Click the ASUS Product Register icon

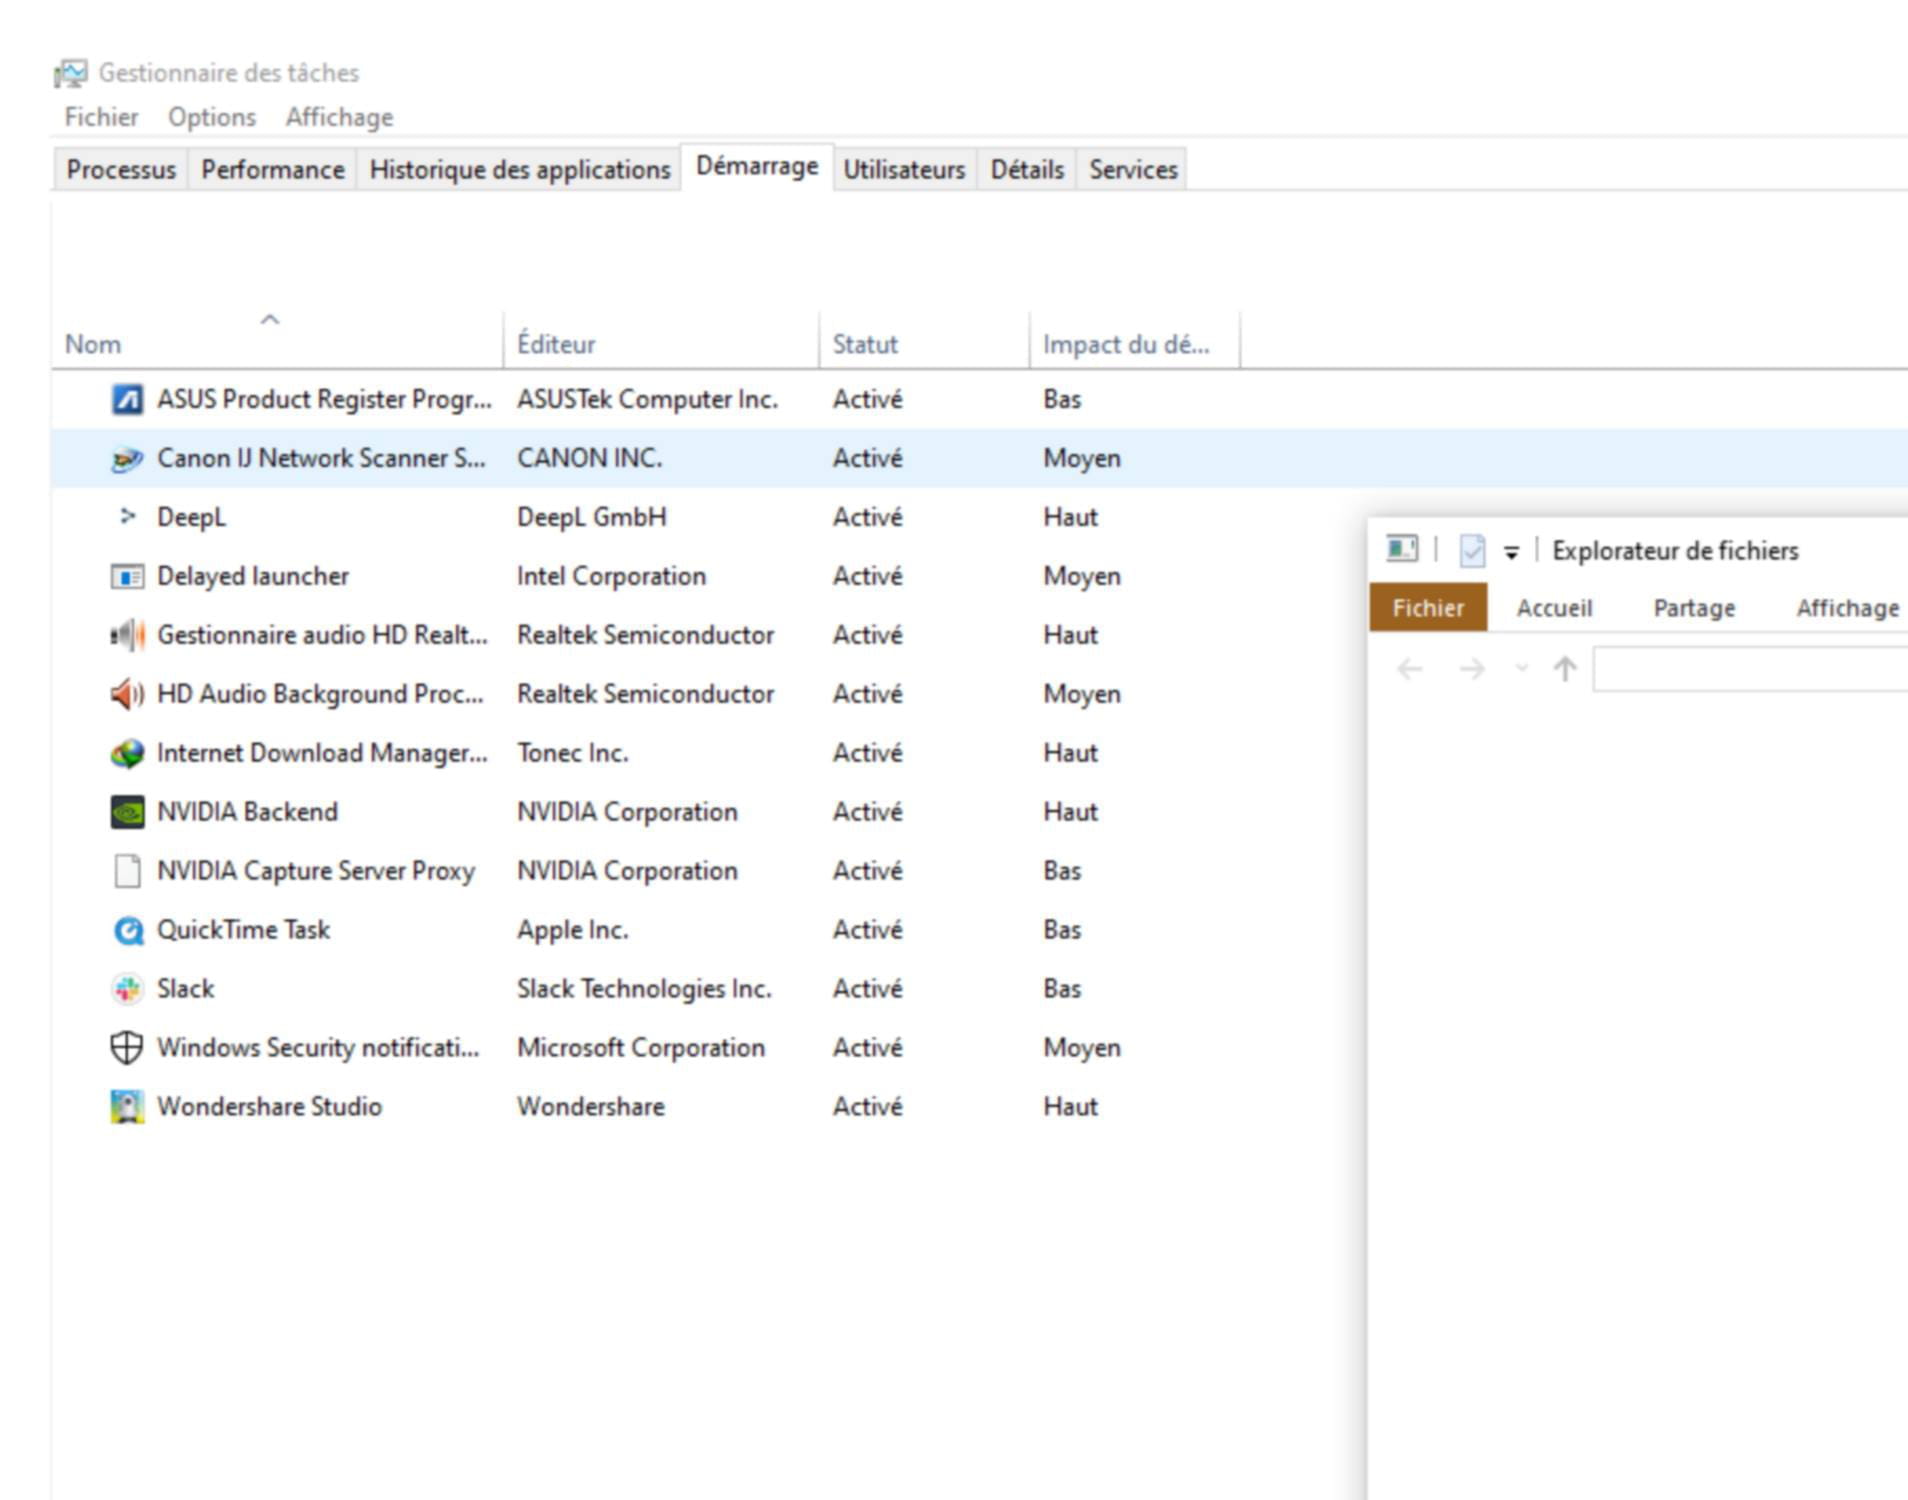(127, 400)
